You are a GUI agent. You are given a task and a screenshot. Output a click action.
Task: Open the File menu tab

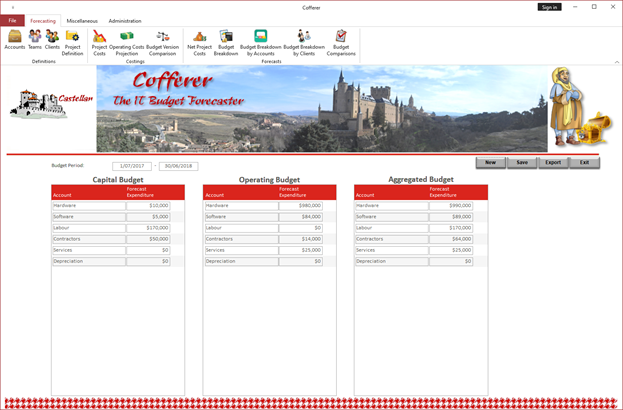click(x=12, y=21)
